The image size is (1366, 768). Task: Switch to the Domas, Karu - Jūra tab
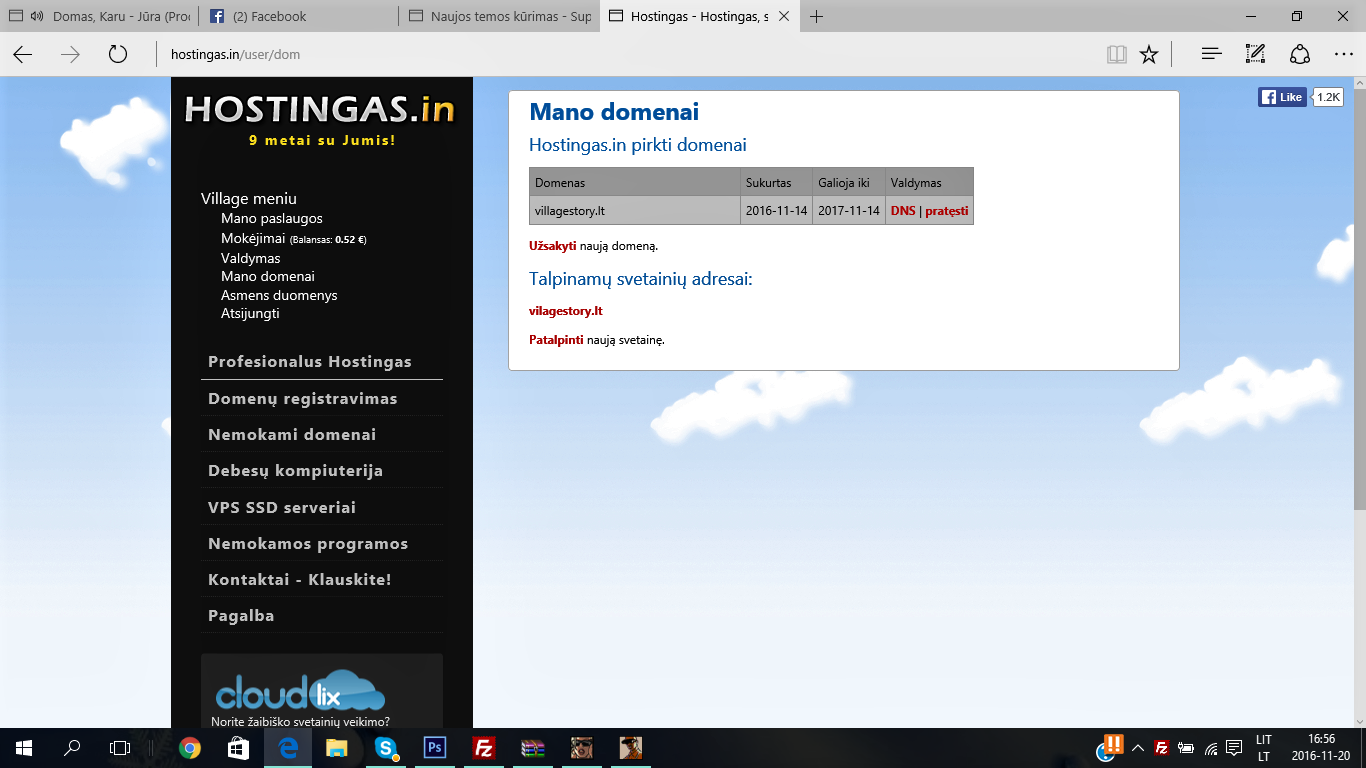coord(99,16)
